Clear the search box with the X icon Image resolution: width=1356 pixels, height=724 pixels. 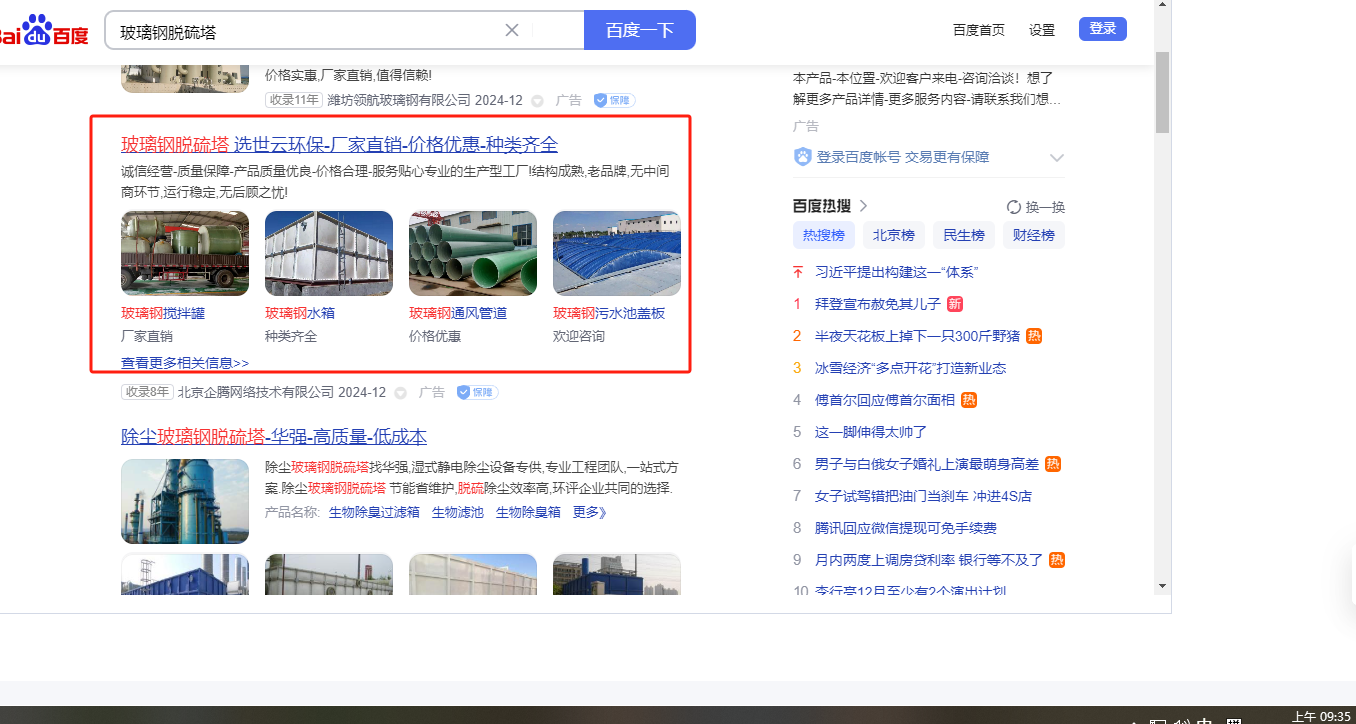coord(512,30)
